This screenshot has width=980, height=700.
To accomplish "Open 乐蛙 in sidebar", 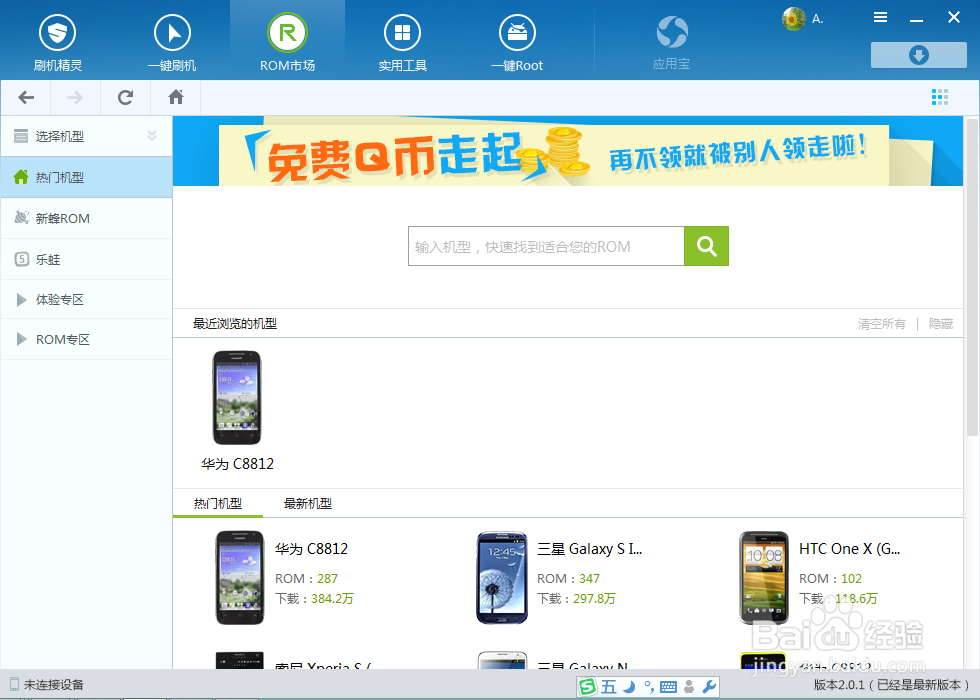I will (86, 259).
